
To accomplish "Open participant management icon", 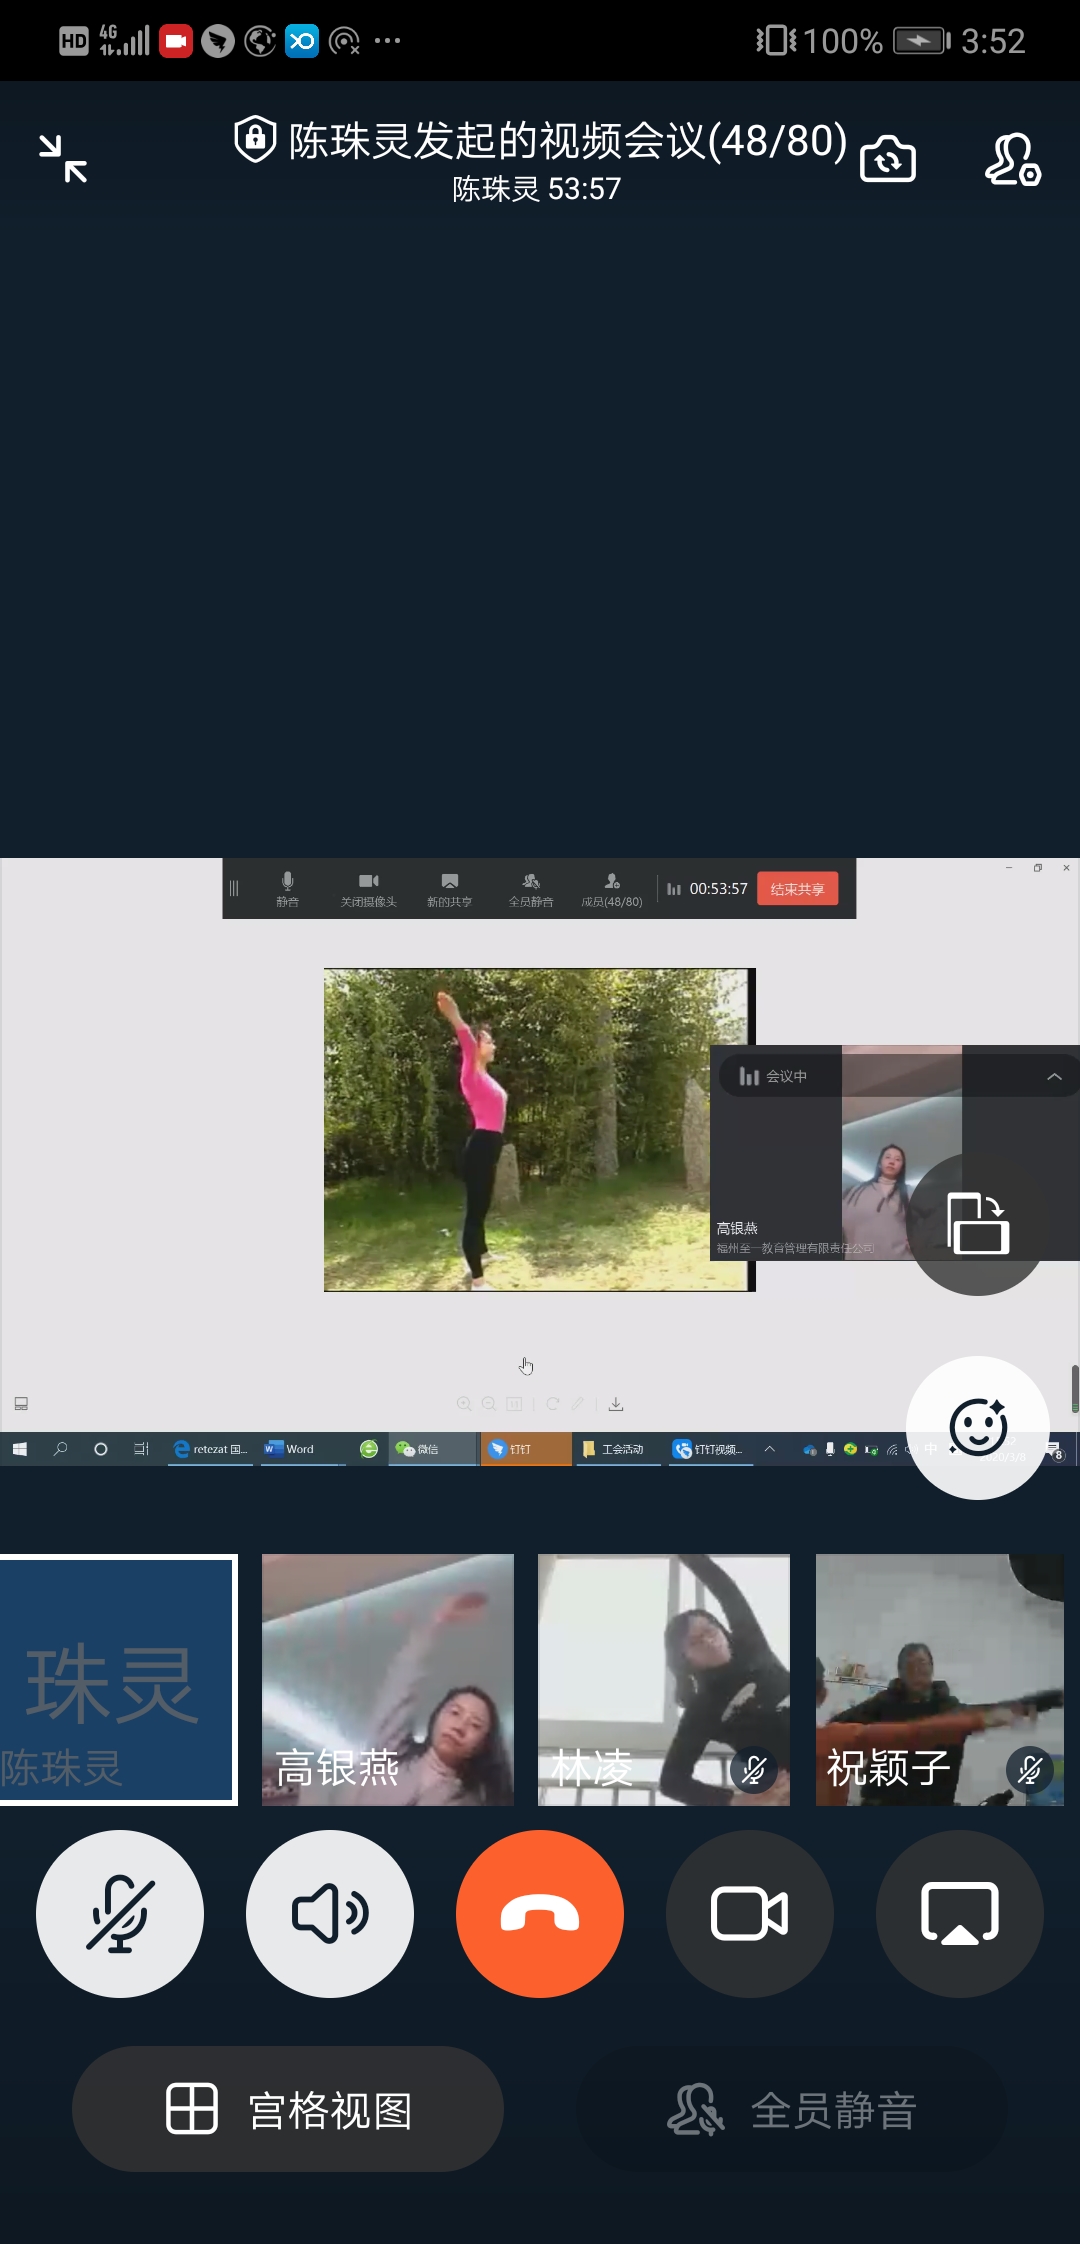I will 1012,160.
